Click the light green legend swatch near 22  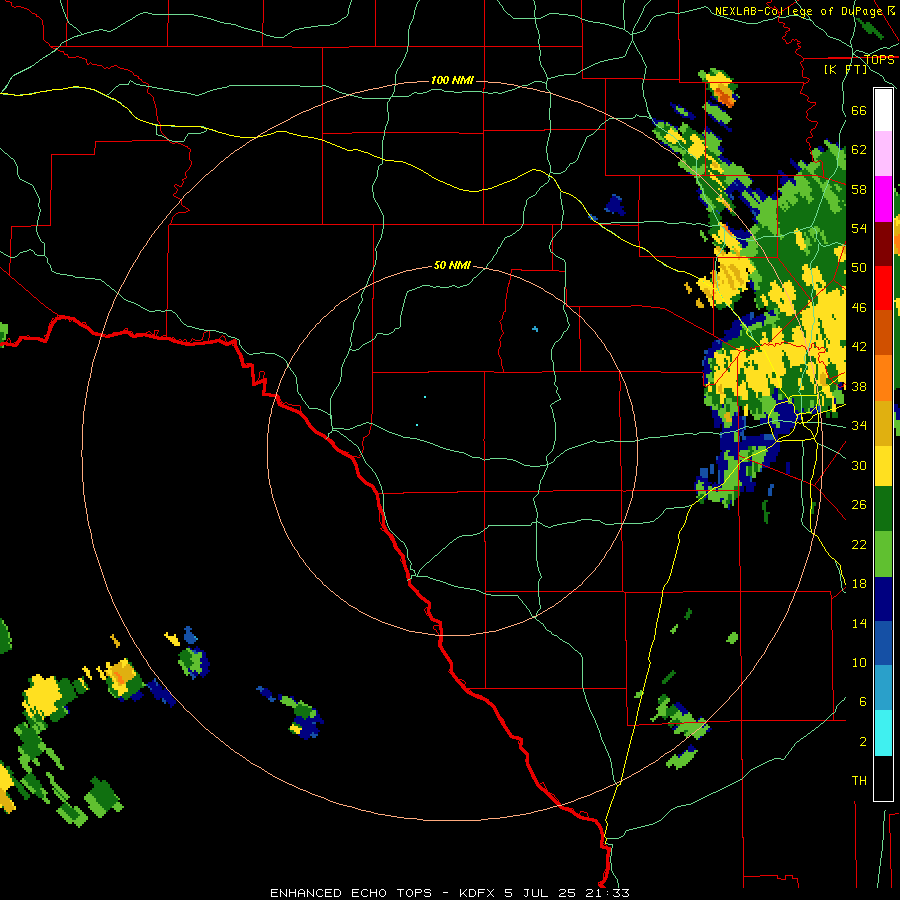883,554
